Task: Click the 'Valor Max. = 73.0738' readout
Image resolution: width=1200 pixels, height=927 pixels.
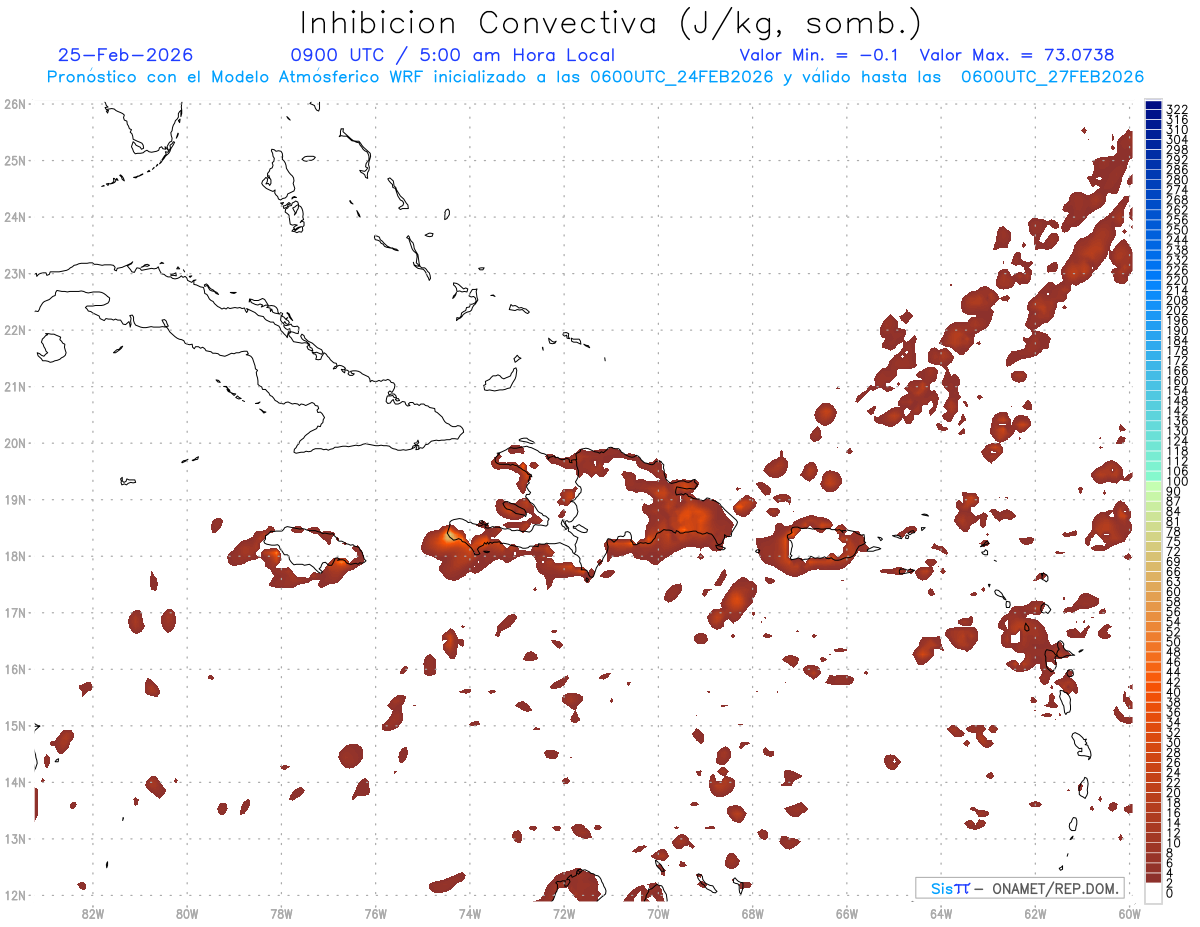Action: tap(1017, 55)
